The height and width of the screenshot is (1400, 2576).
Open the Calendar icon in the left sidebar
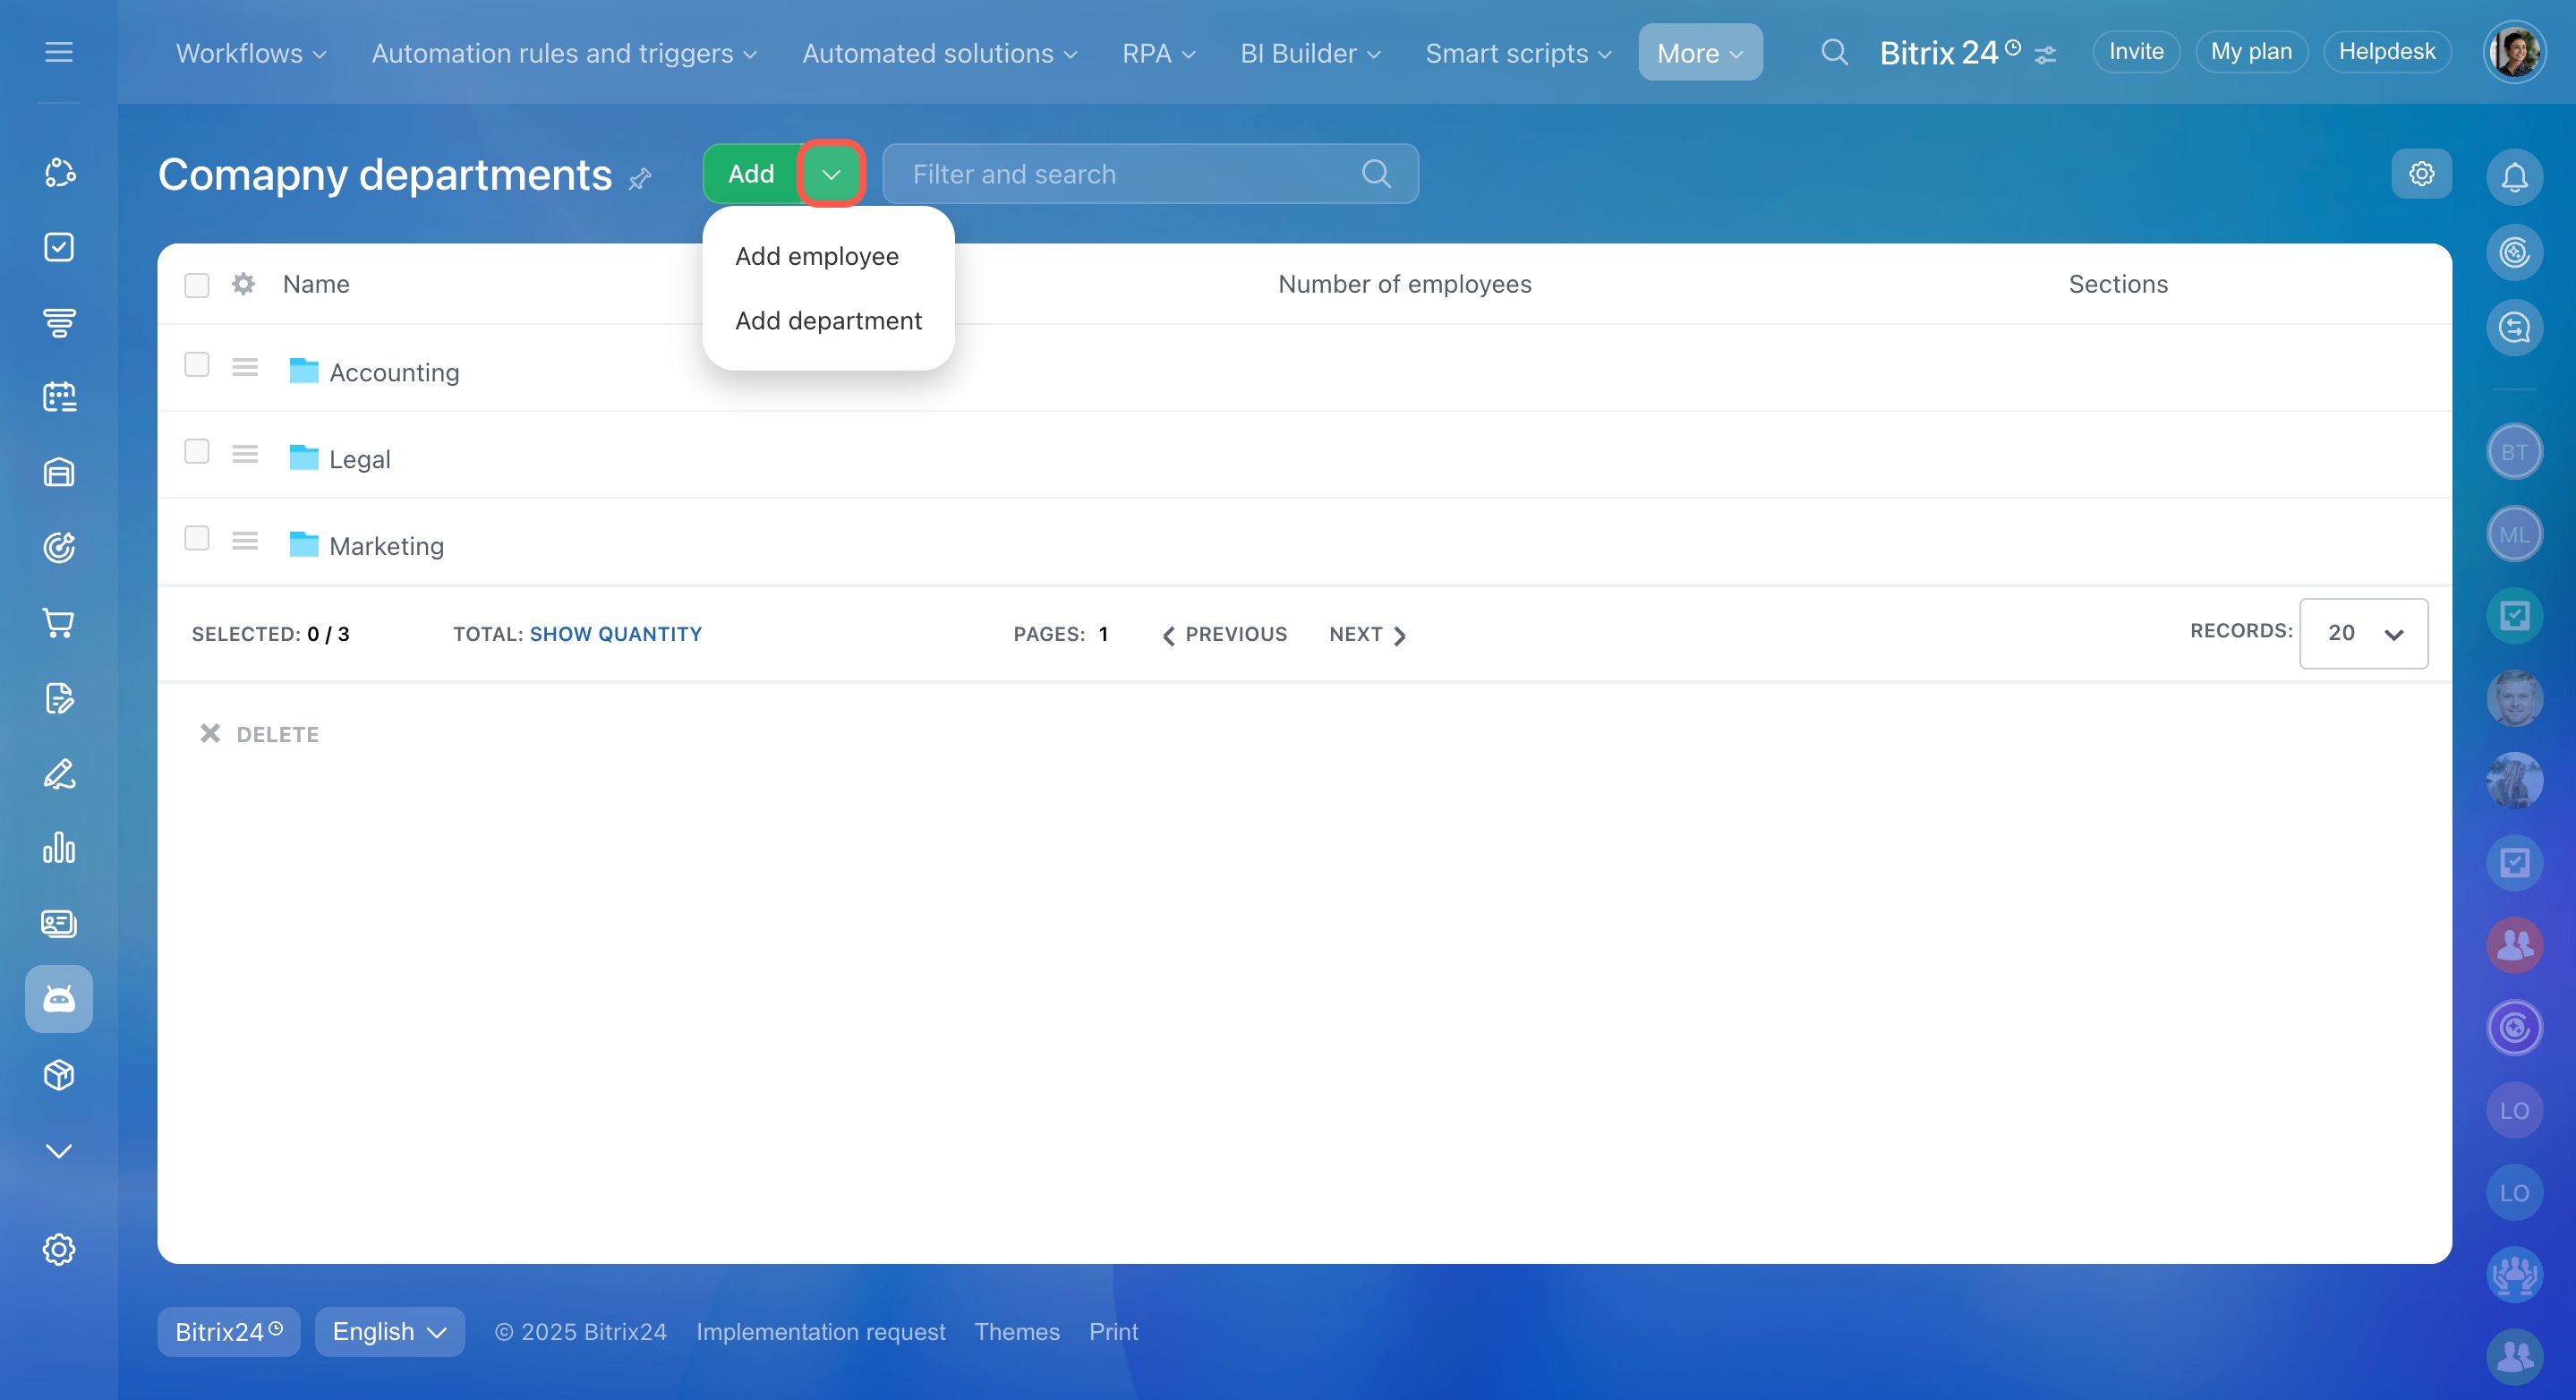point(59,397)
